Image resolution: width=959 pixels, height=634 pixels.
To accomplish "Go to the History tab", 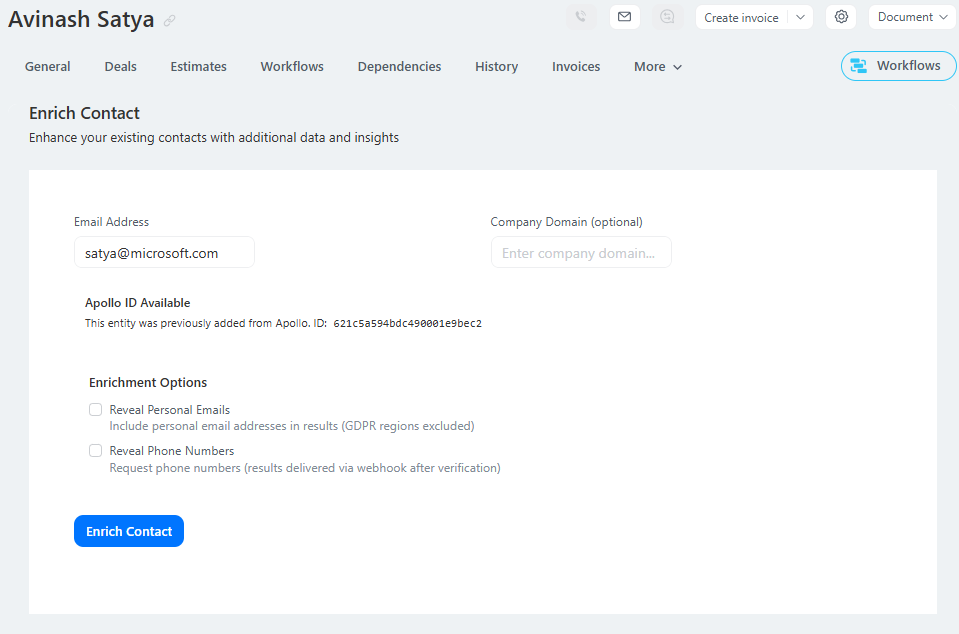I will click(496, 67).
